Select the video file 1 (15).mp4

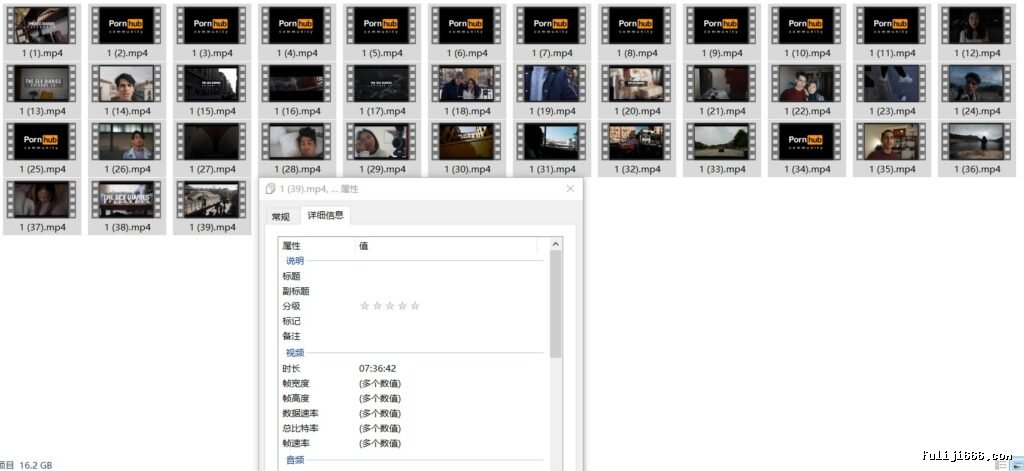212,90
